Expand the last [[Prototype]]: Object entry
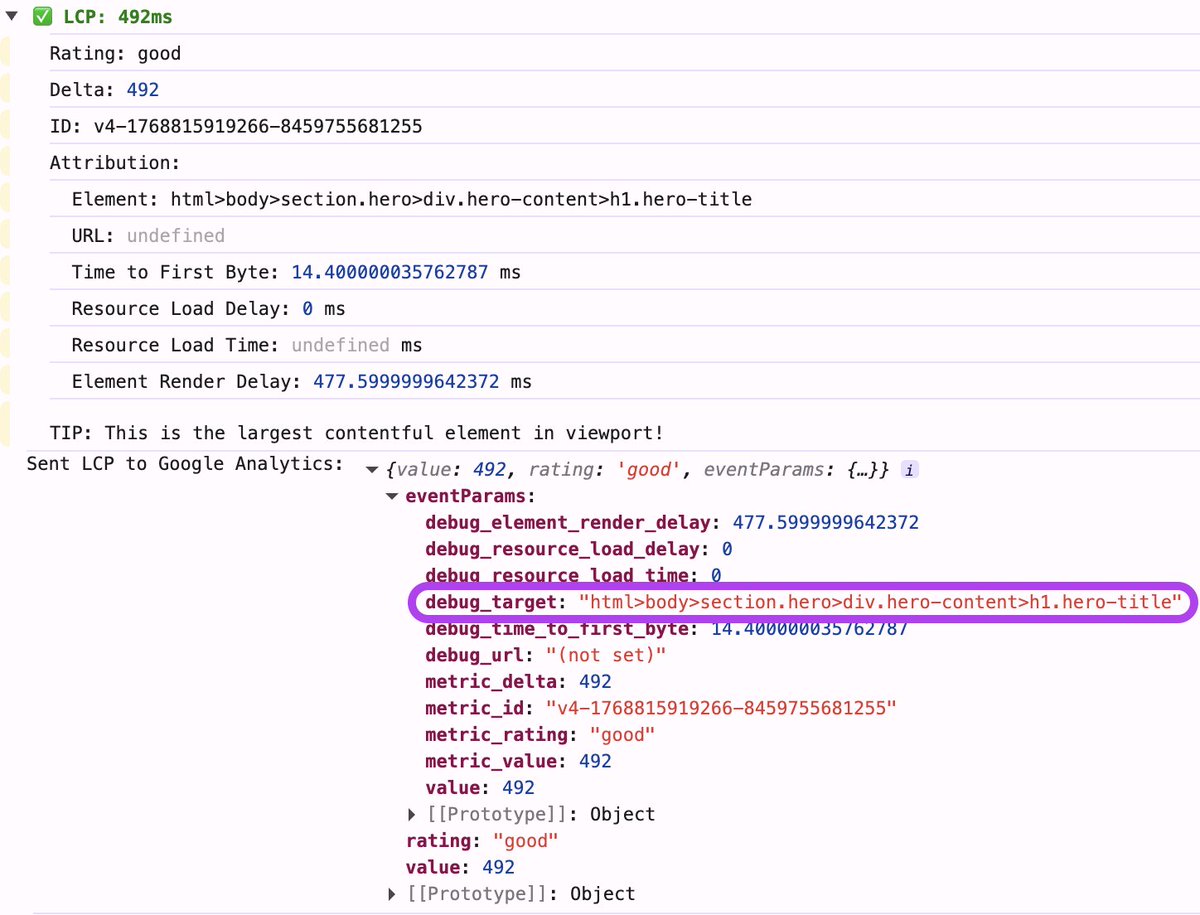Image resolution: width=1200 pixels, height=915 pixels. (x=393, y=894)
